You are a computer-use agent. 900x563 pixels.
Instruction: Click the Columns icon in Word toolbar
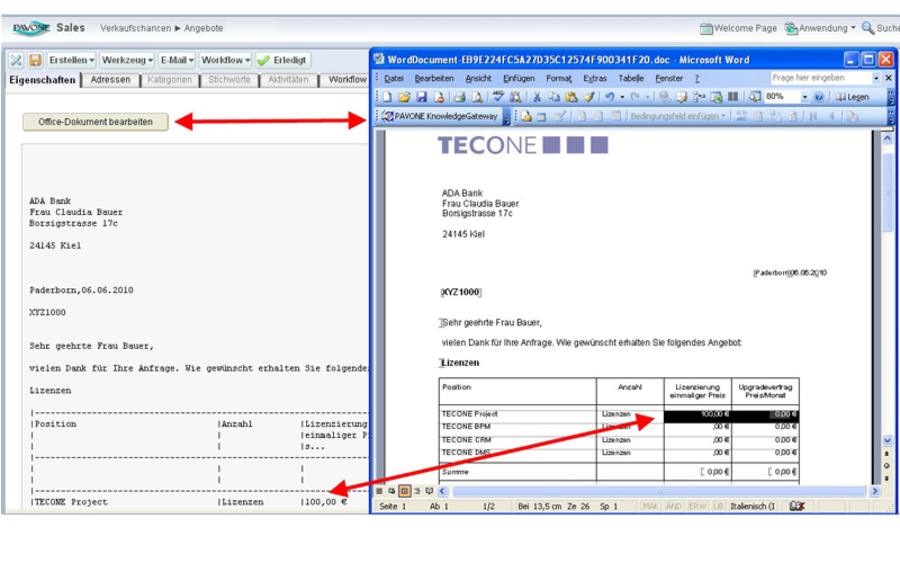coord(732,97)
